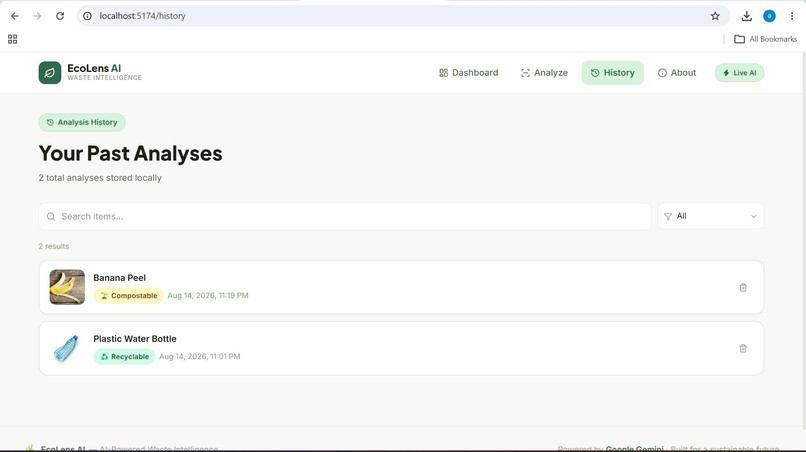Click the Aug 14, 2026, 11:19 PM timestamp
Screen dimensions: 806x452
(208, 296)
